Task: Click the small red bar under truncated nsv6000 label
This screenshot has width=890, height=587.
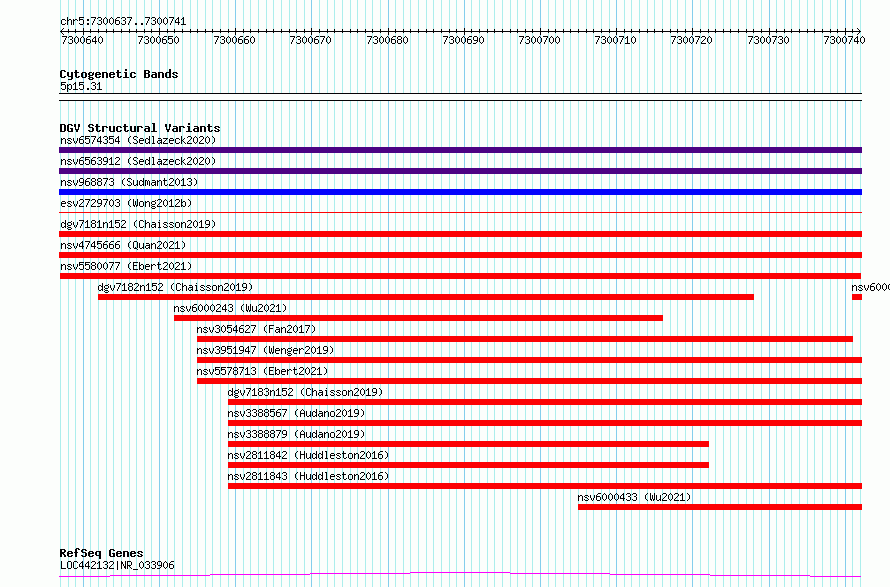Action: coord(857,297)
